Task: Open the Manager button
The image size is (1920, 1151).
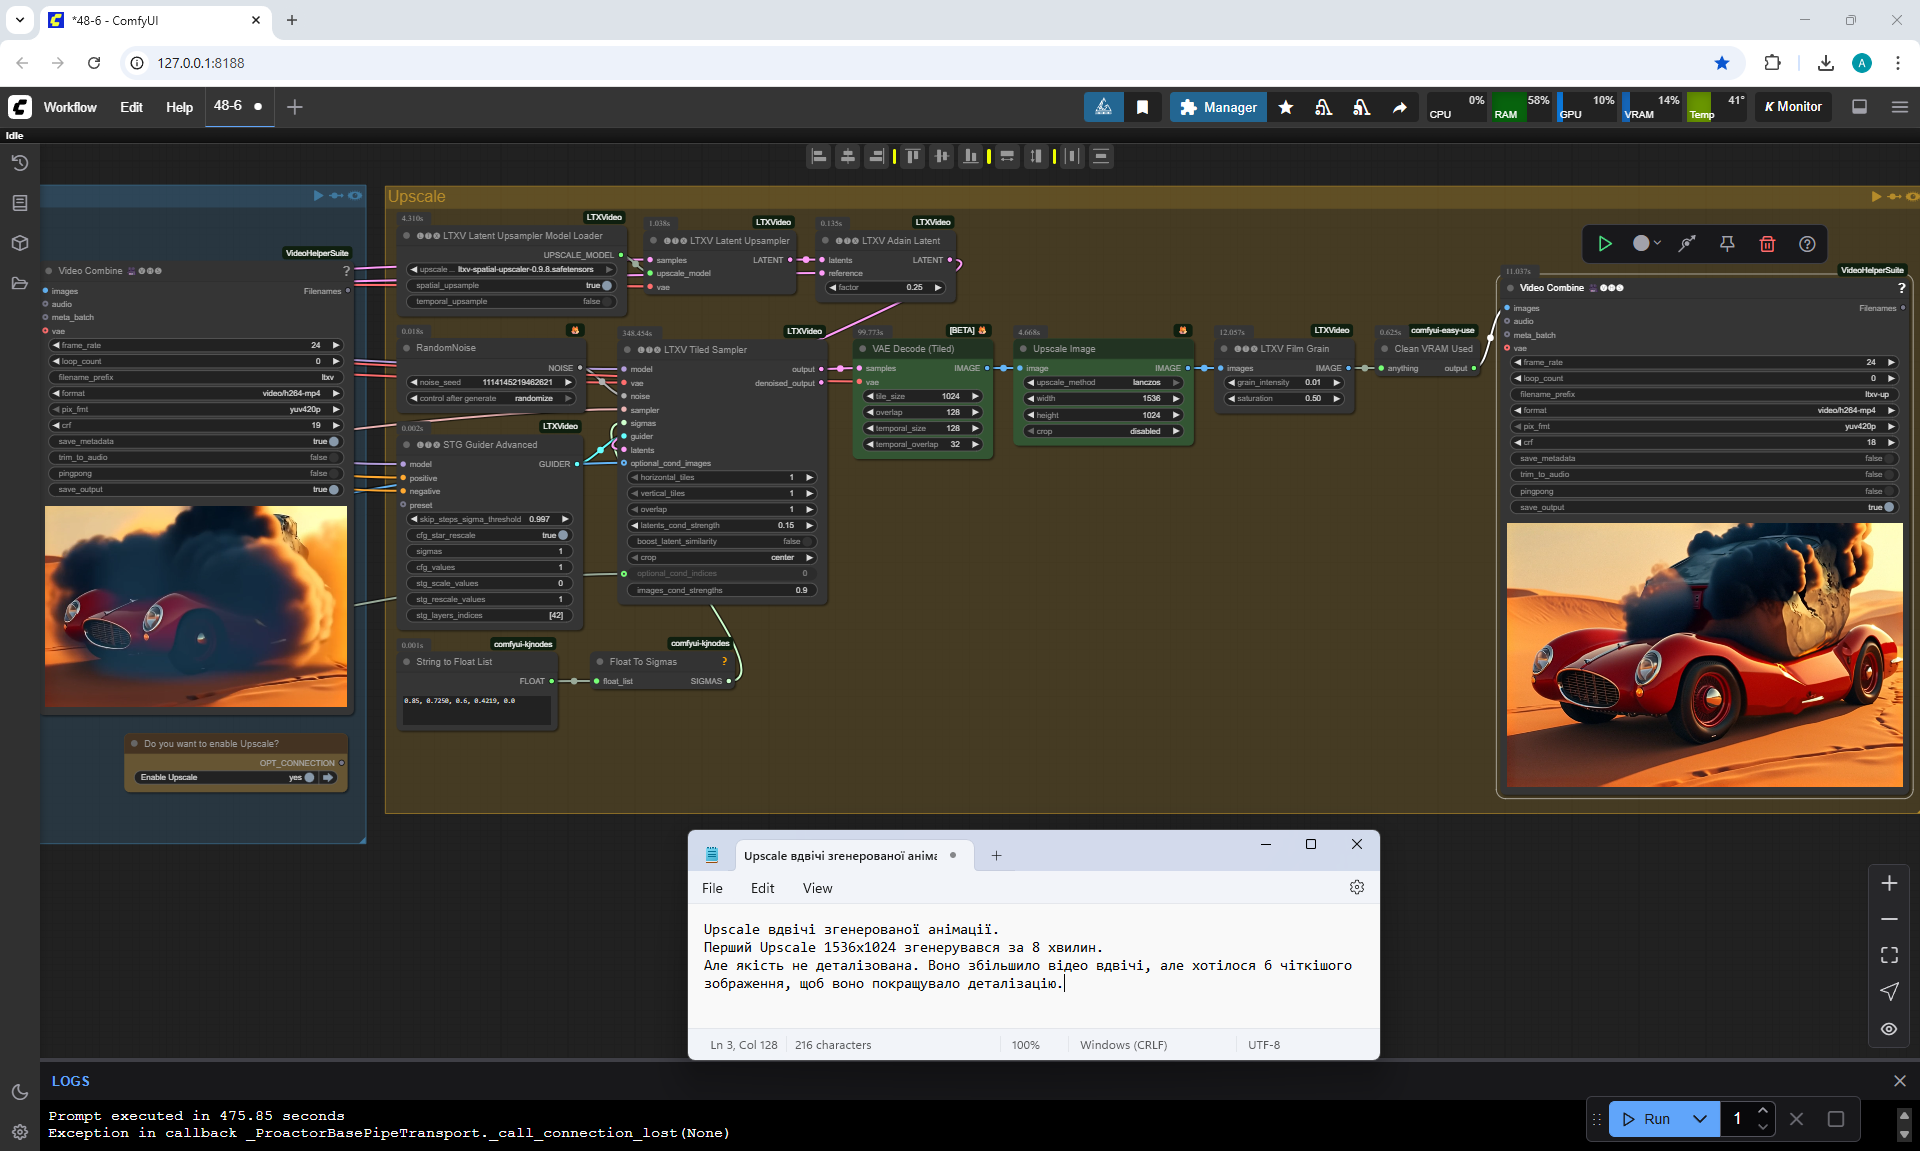Action: (x=1217, y=107)
